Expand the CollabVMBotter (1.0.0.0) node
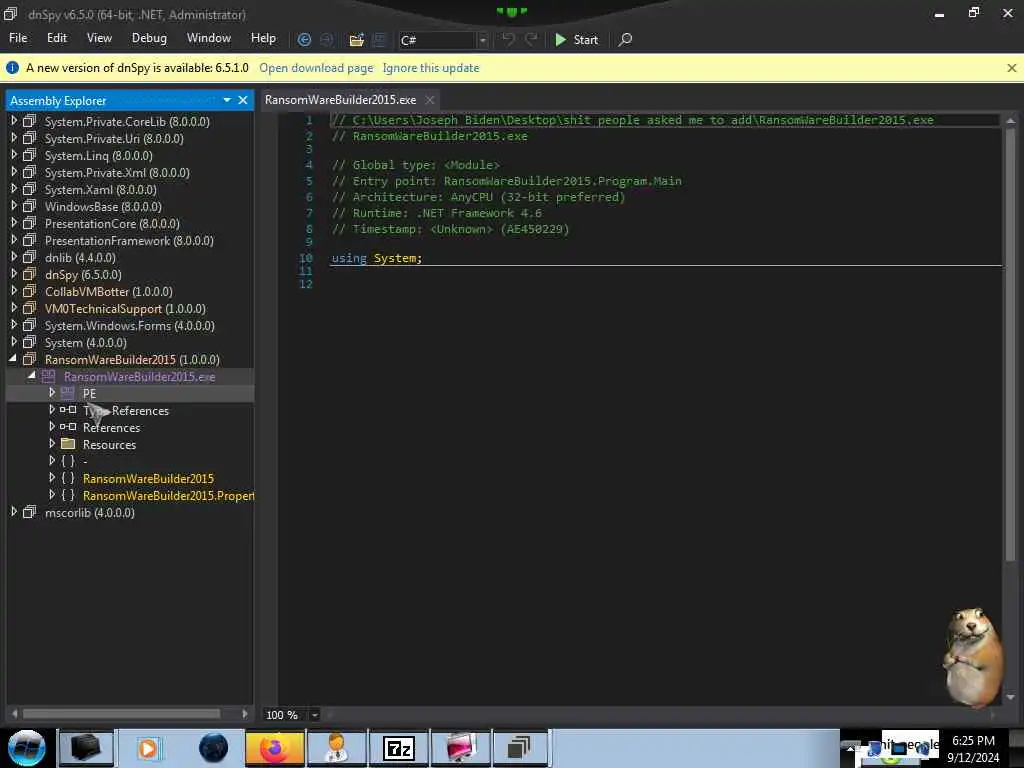The height and width of the screenshot is (768, 1024). point(13,291)
